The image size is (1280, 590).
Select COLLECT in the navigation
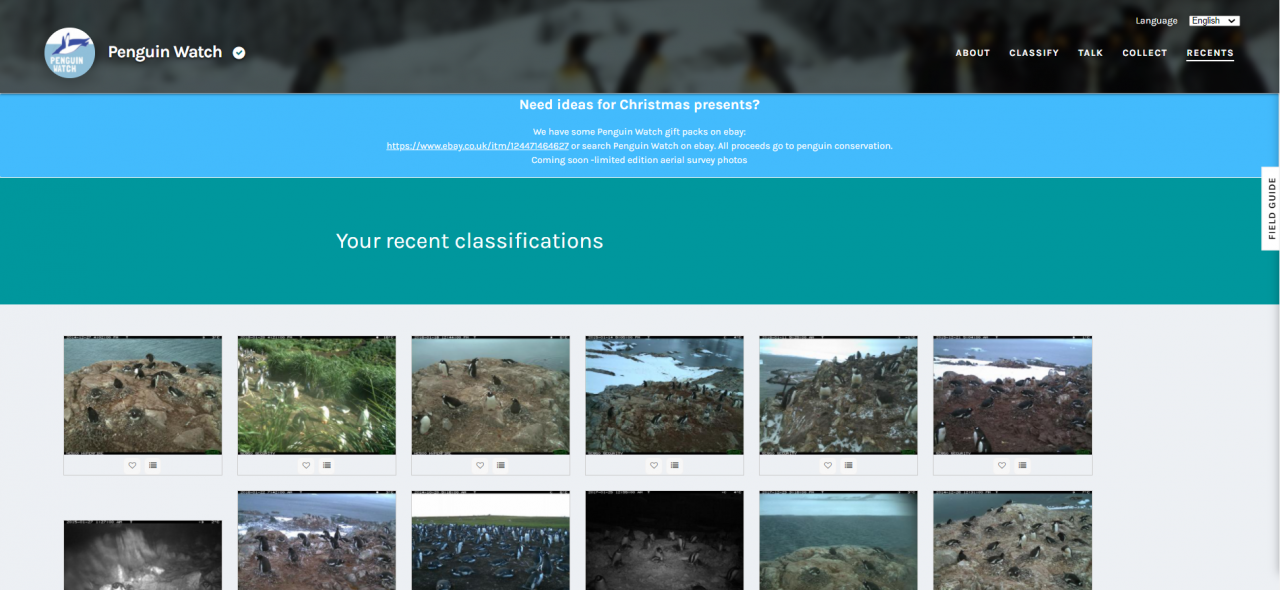[x=1145, y=53]
